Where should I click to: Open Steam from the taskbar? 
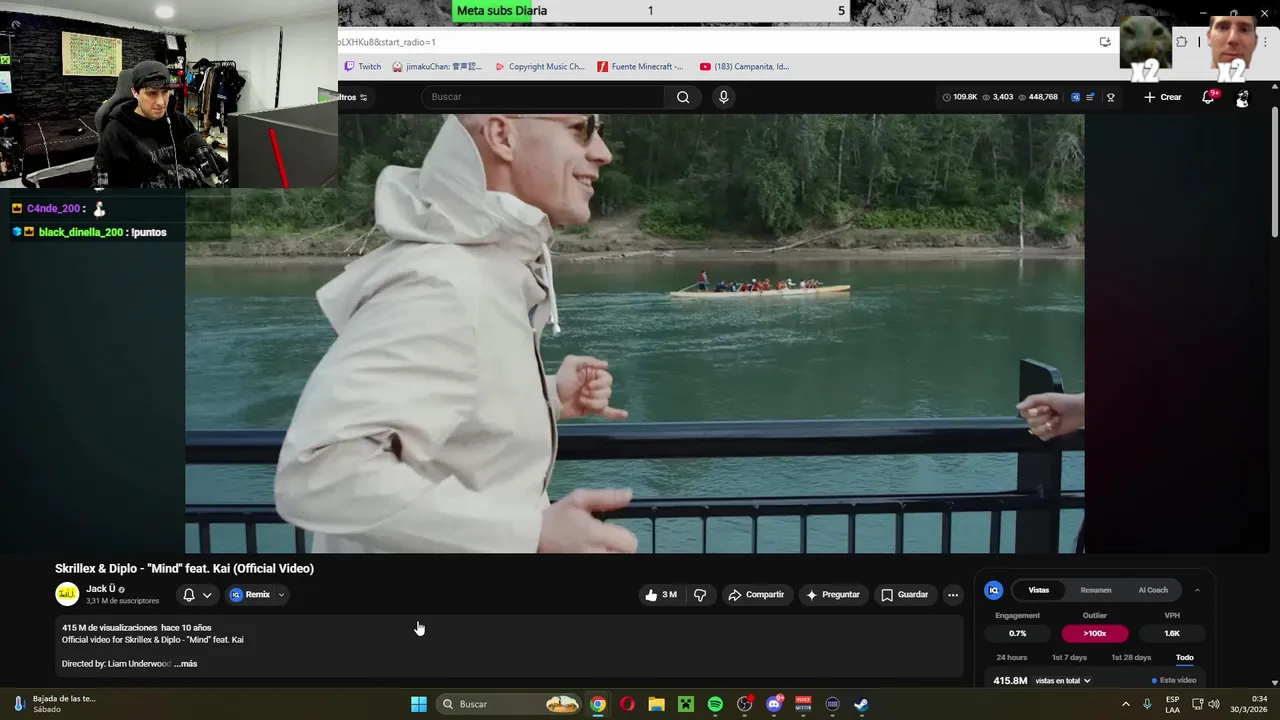coord(861,704)
